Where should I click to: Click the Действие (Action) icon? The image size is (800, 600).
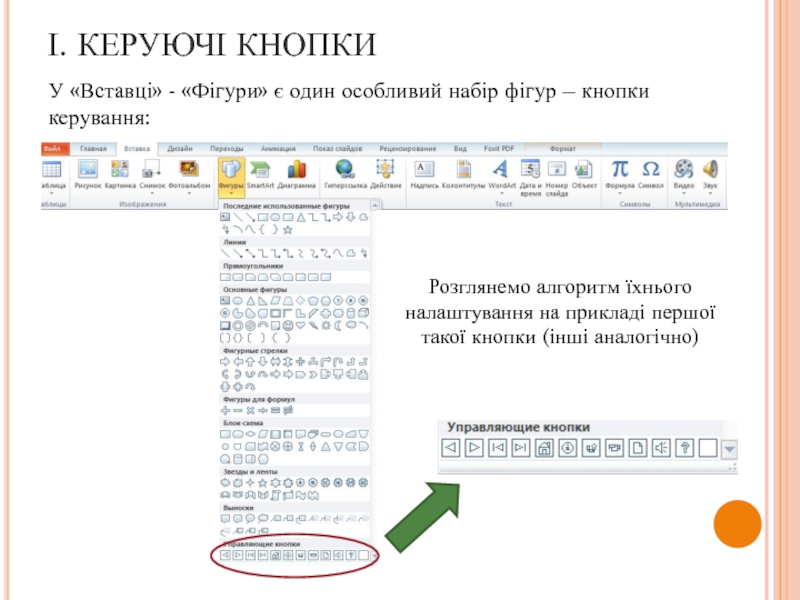tap(385, 169)
